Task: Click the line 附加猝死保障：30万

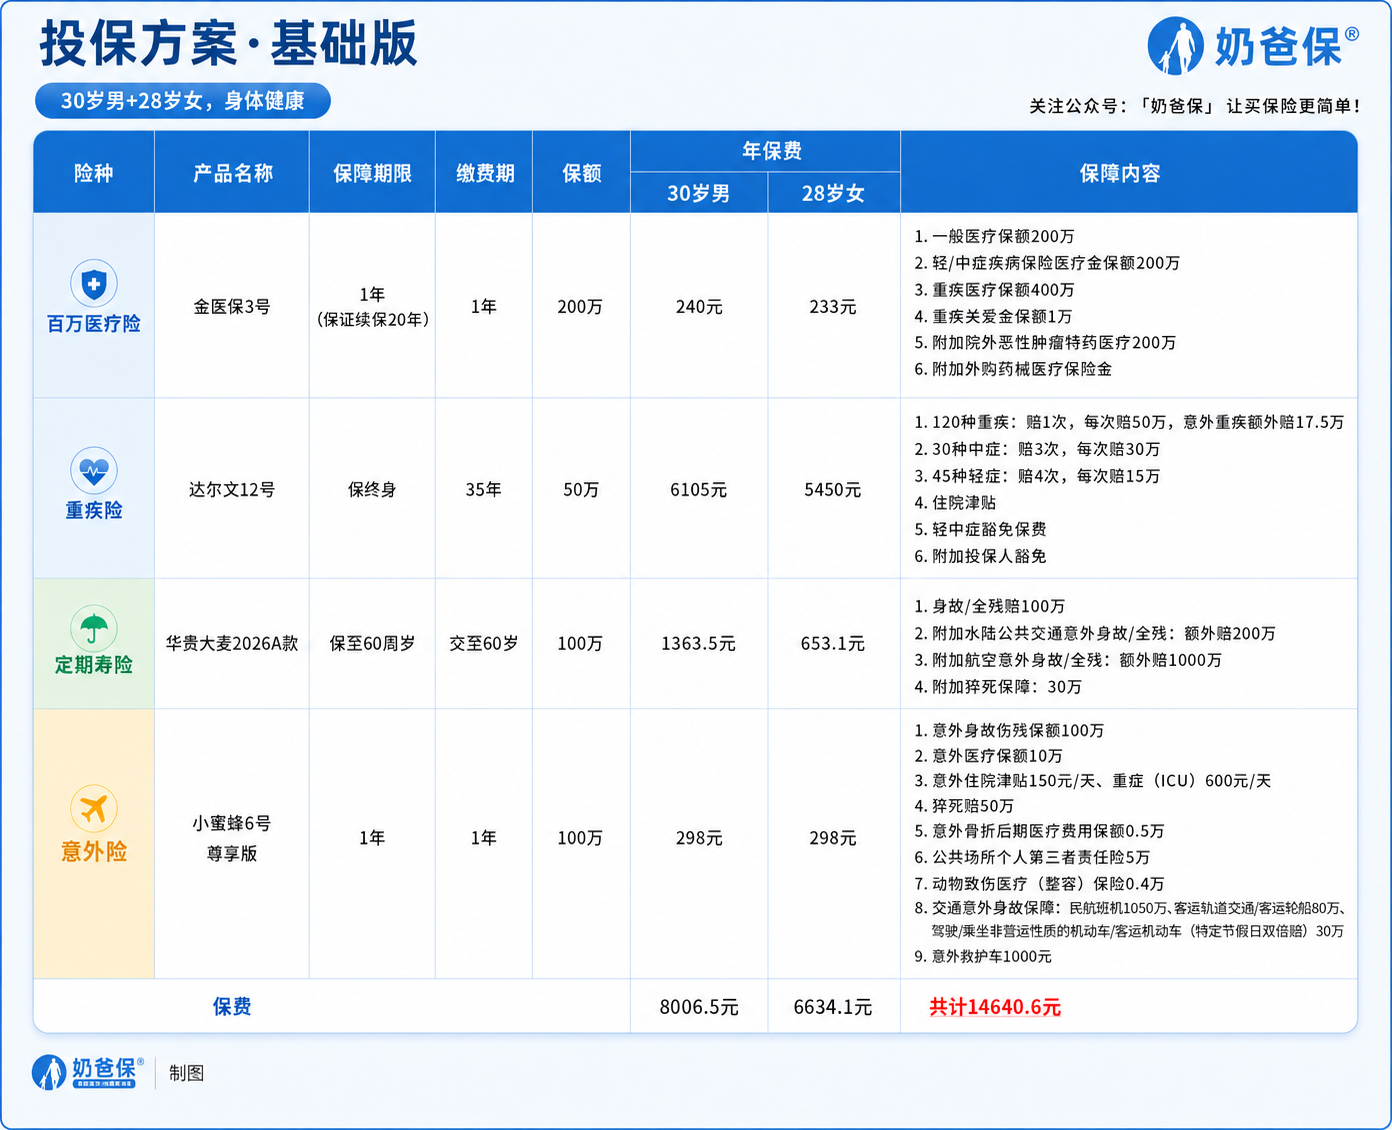Action: [x=998, y=687]
